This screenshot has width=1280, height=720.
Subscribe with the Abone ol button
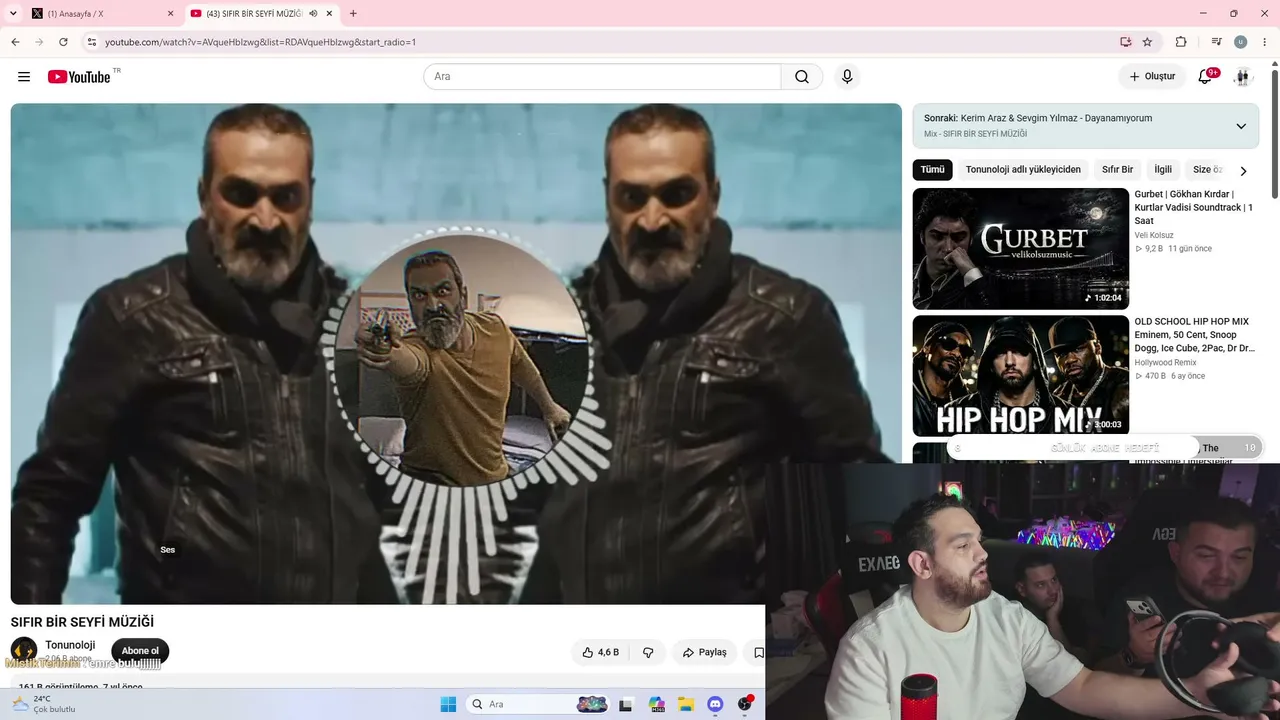tap(140, 651)
